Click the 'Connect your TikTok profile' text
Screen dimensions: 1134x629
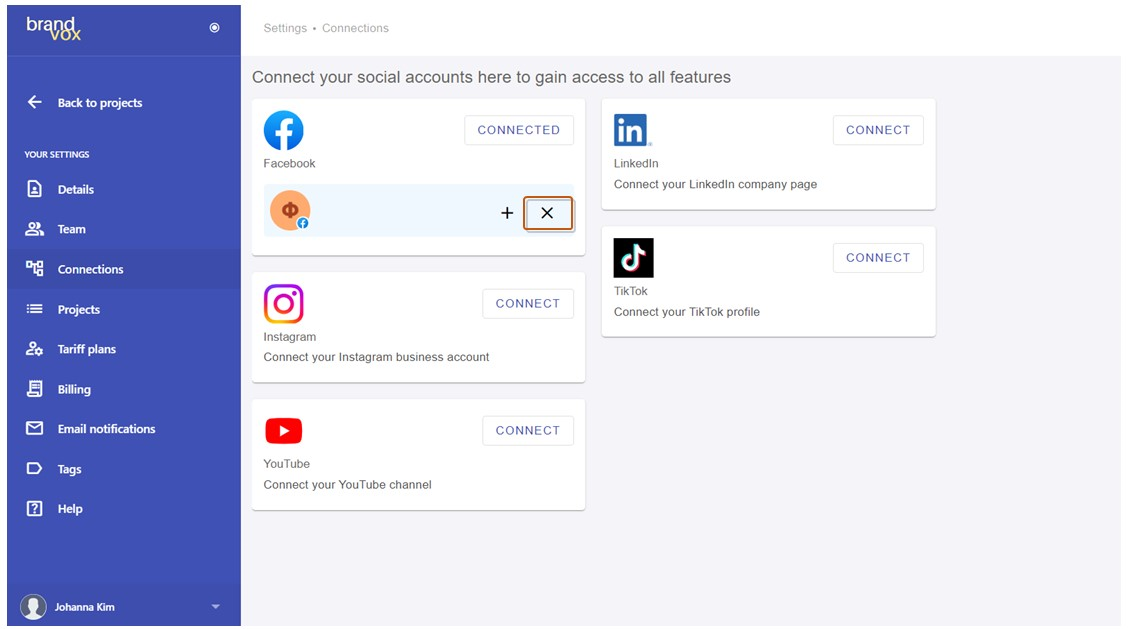click(687, 312)
